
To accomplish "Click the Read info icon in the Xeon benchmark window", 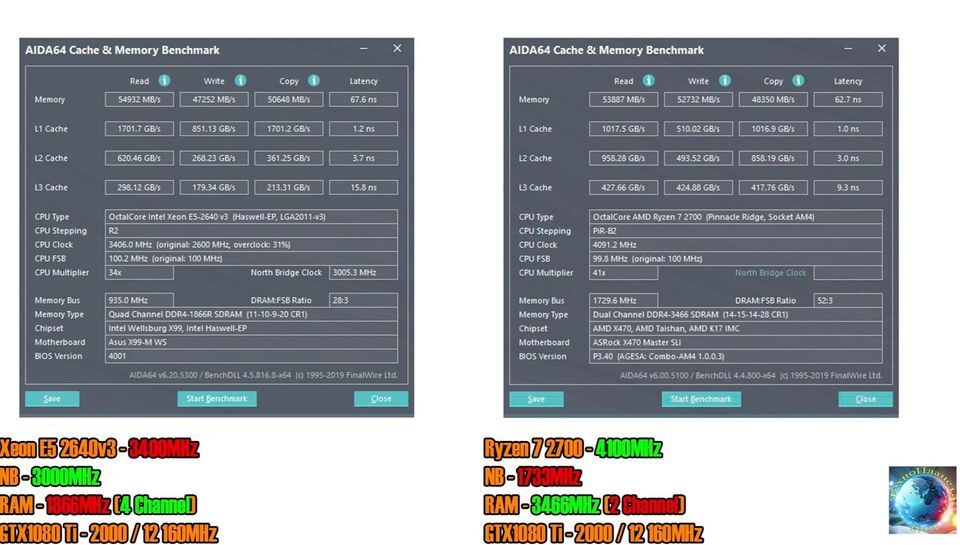I will (x=164, y=81).
